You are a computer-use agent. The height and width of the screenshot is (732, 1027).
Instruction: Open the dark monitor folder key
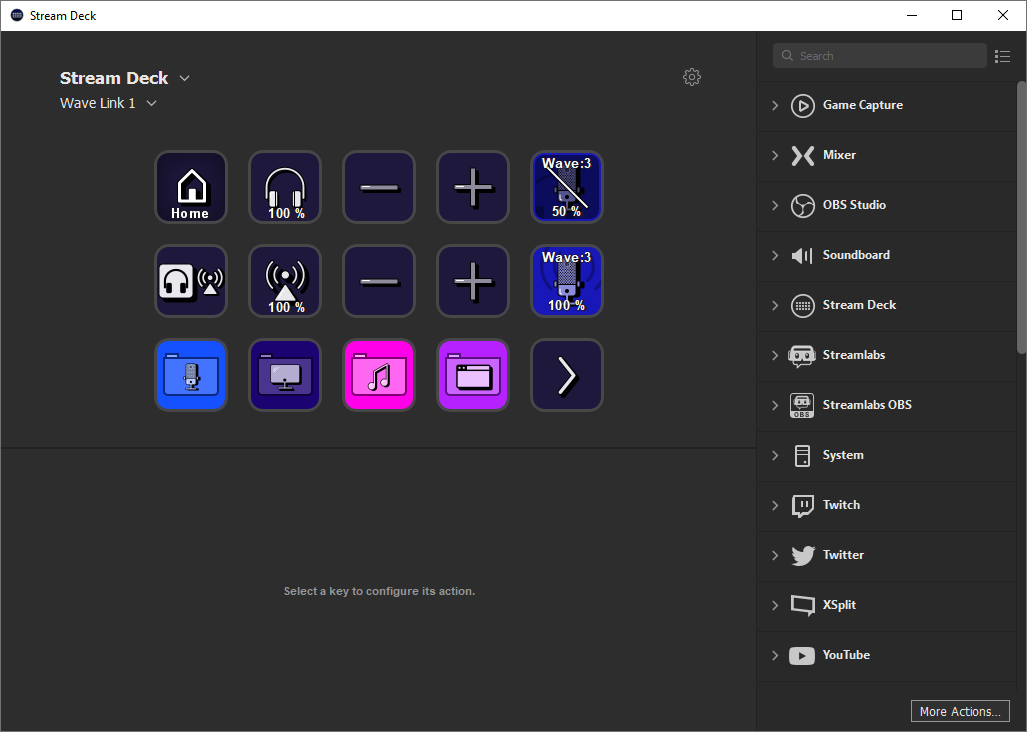(285, 375)
